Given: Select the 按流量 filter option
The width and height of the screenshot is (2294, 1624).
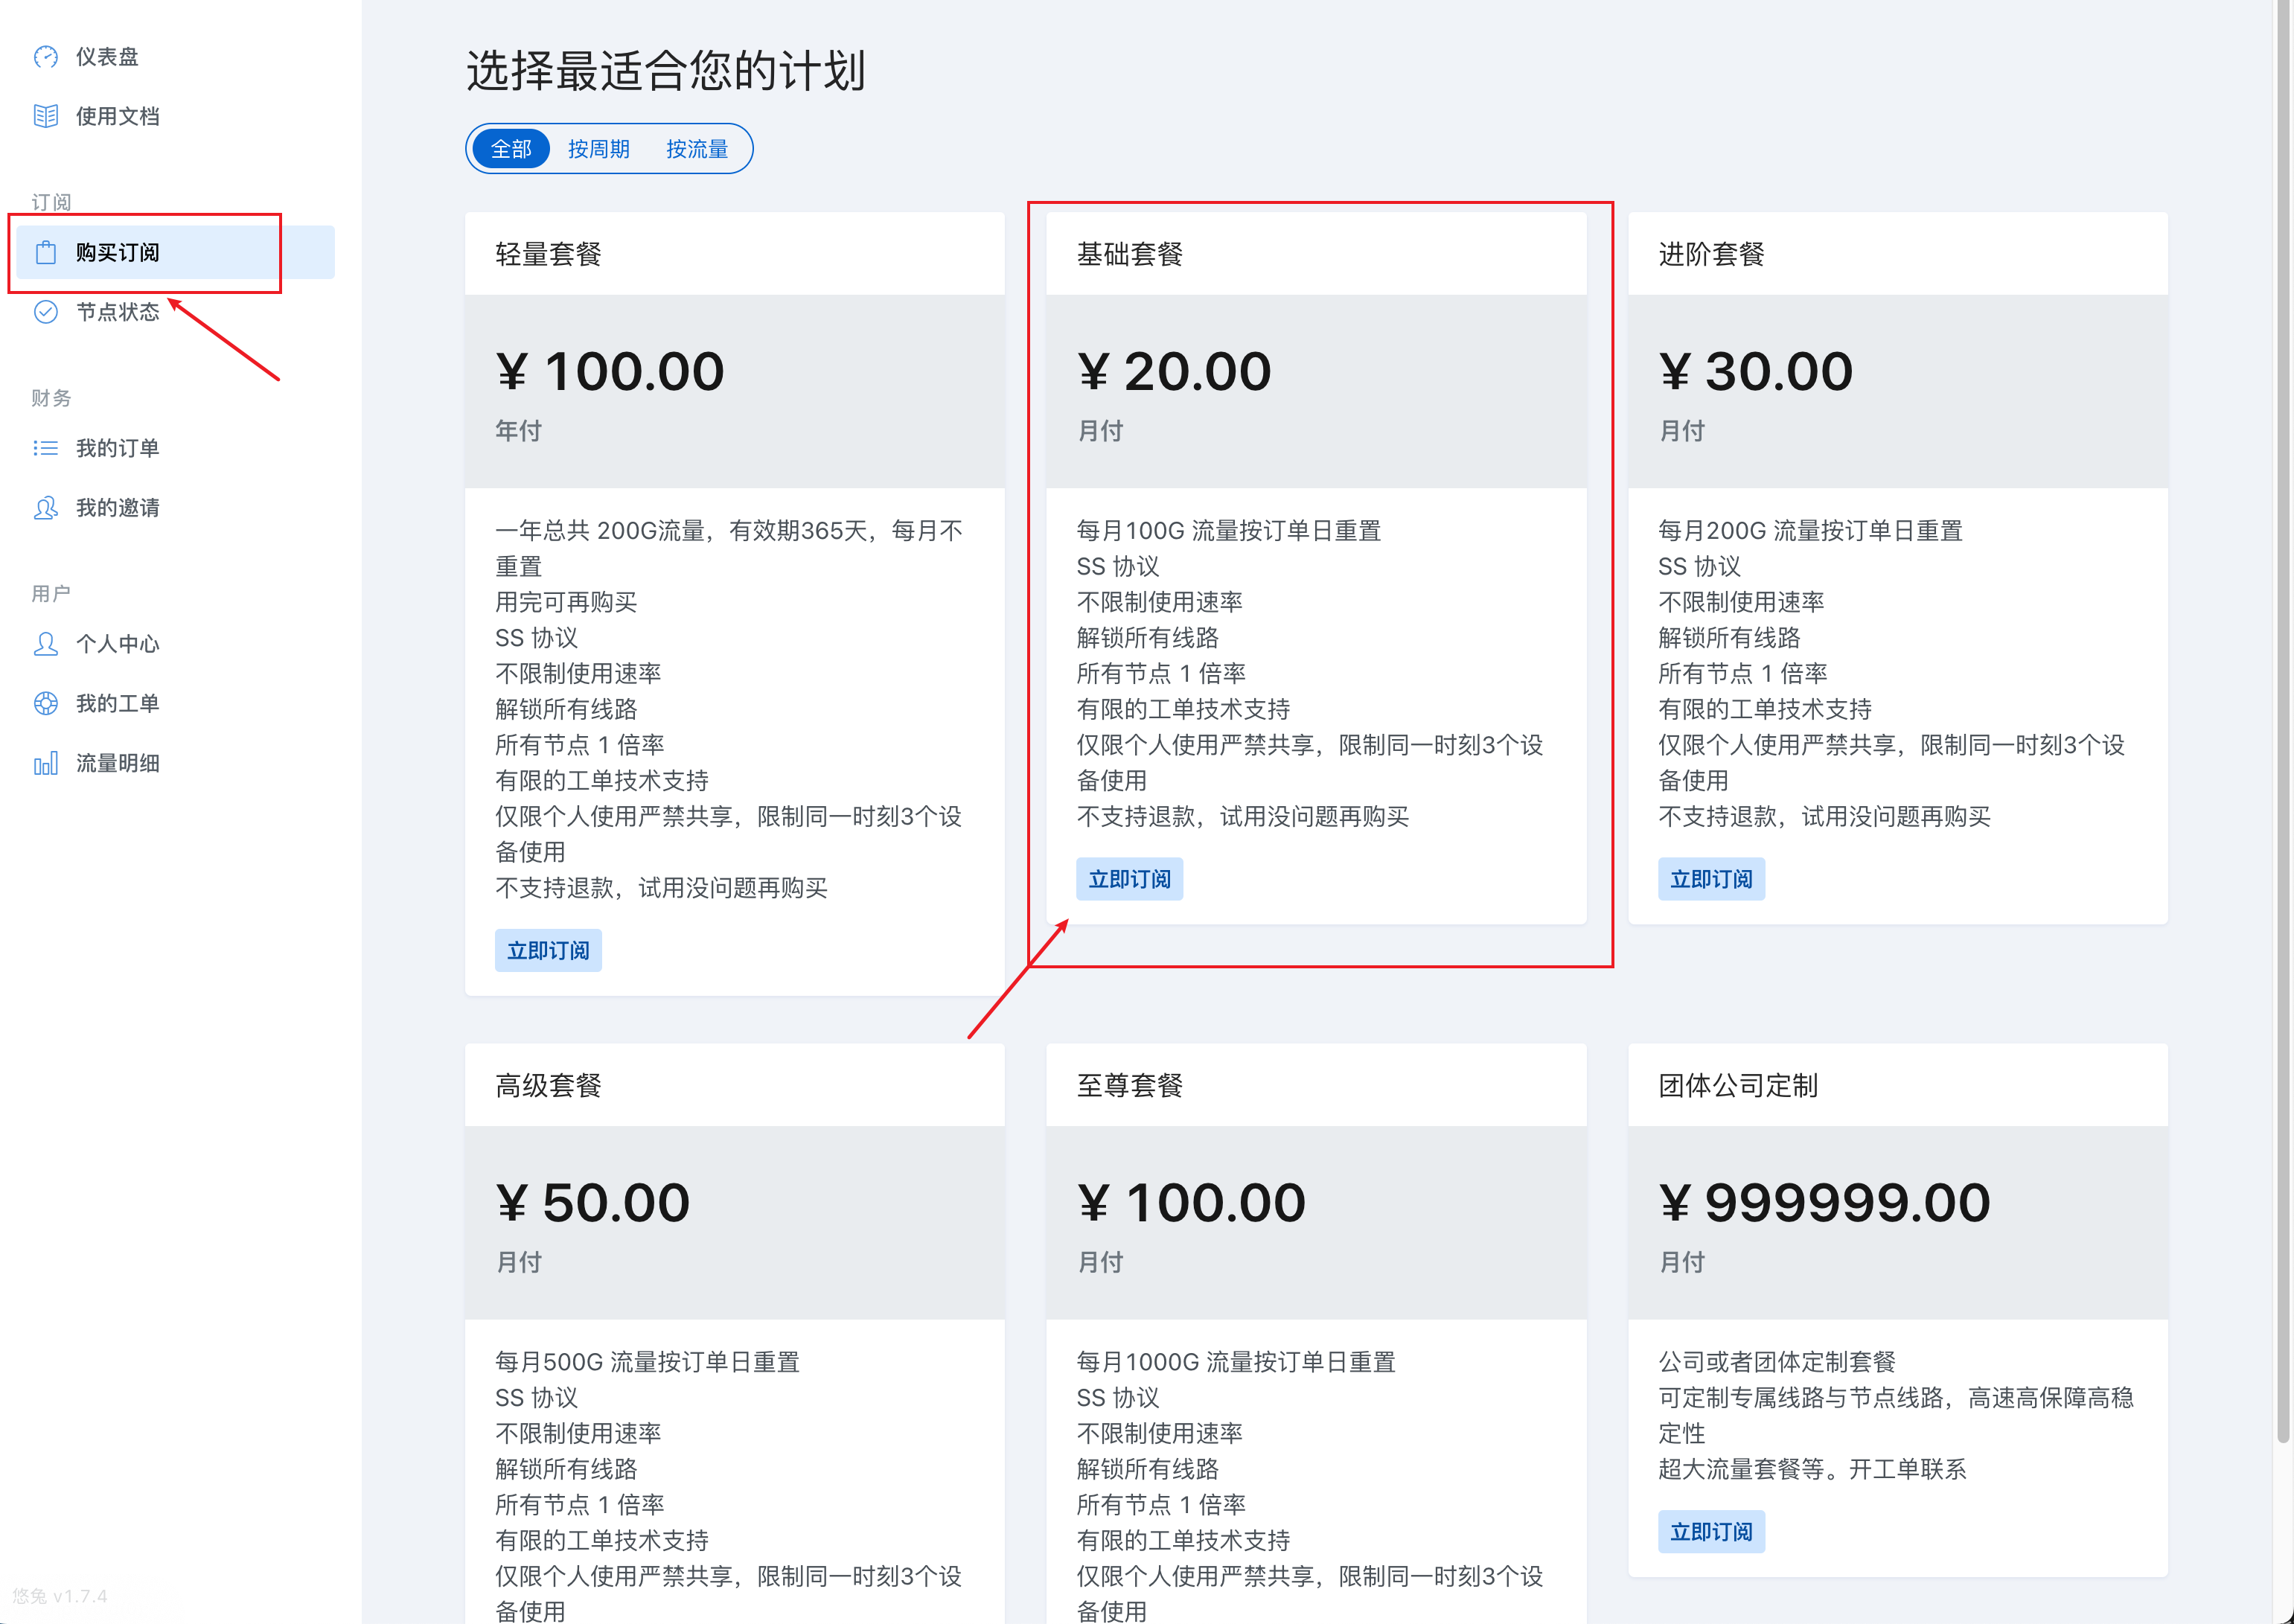Looking at the screenshot, I should (x=697, y=148).
